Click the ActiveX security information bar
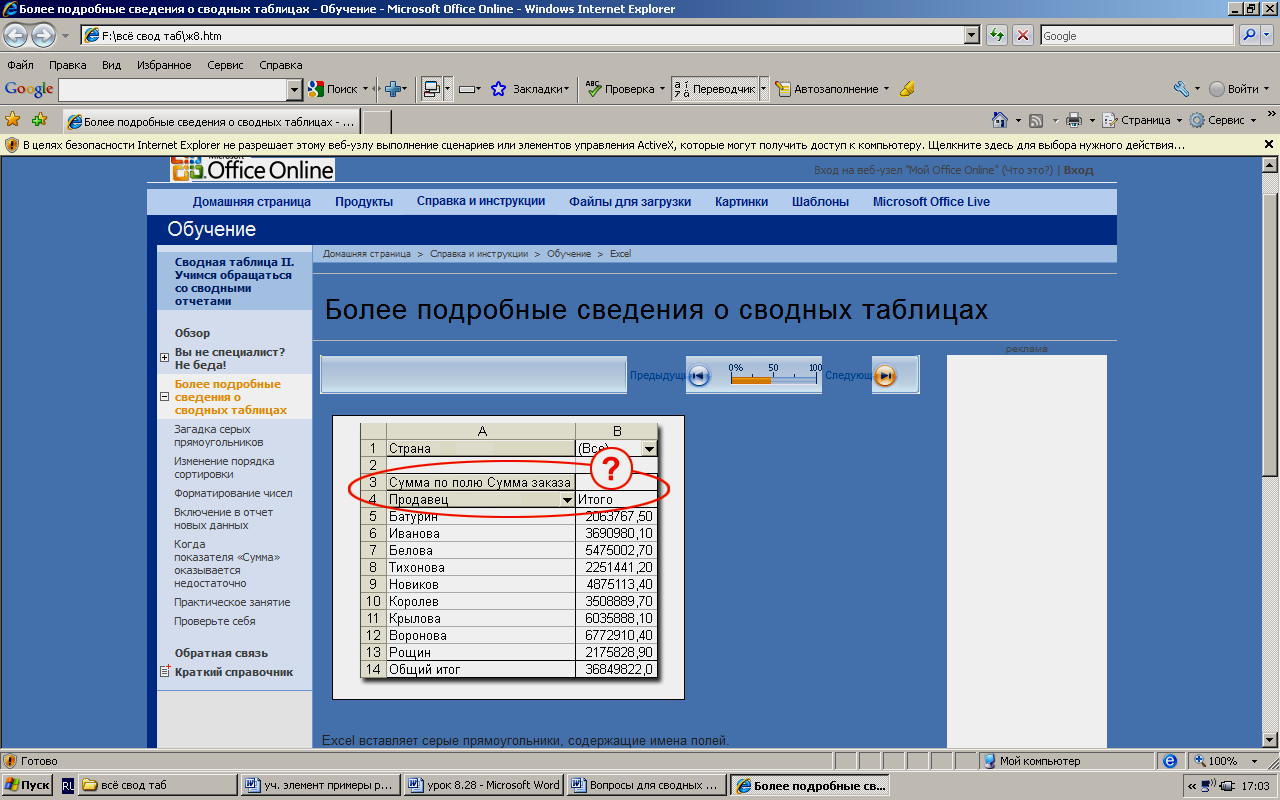Screen dimensions: 1280x800 (600, 145)
